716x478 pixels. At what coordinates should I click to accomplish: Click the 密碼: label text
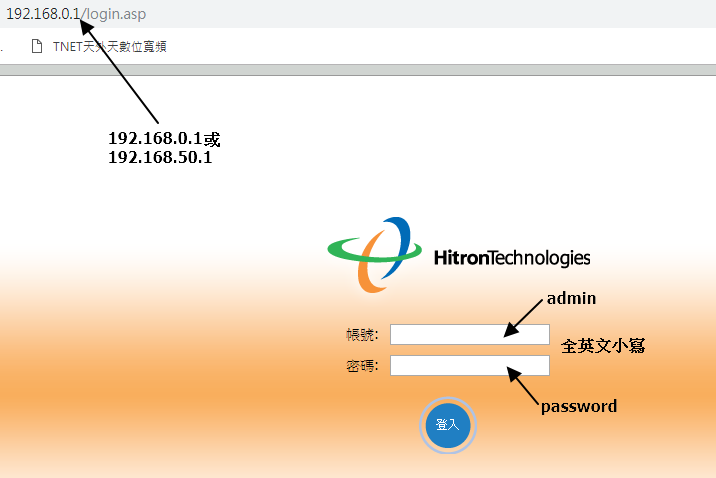point(362,366)
